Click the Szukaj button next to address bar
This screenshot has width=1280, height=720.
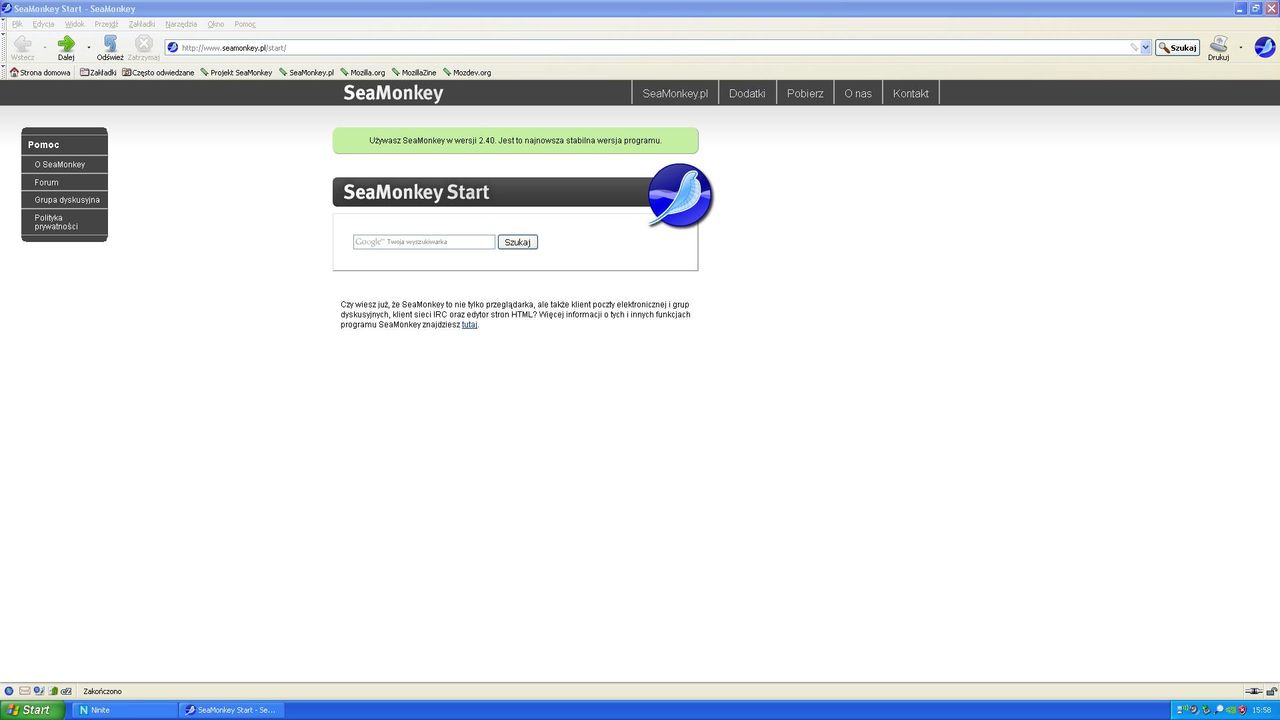coord(1177,47)
